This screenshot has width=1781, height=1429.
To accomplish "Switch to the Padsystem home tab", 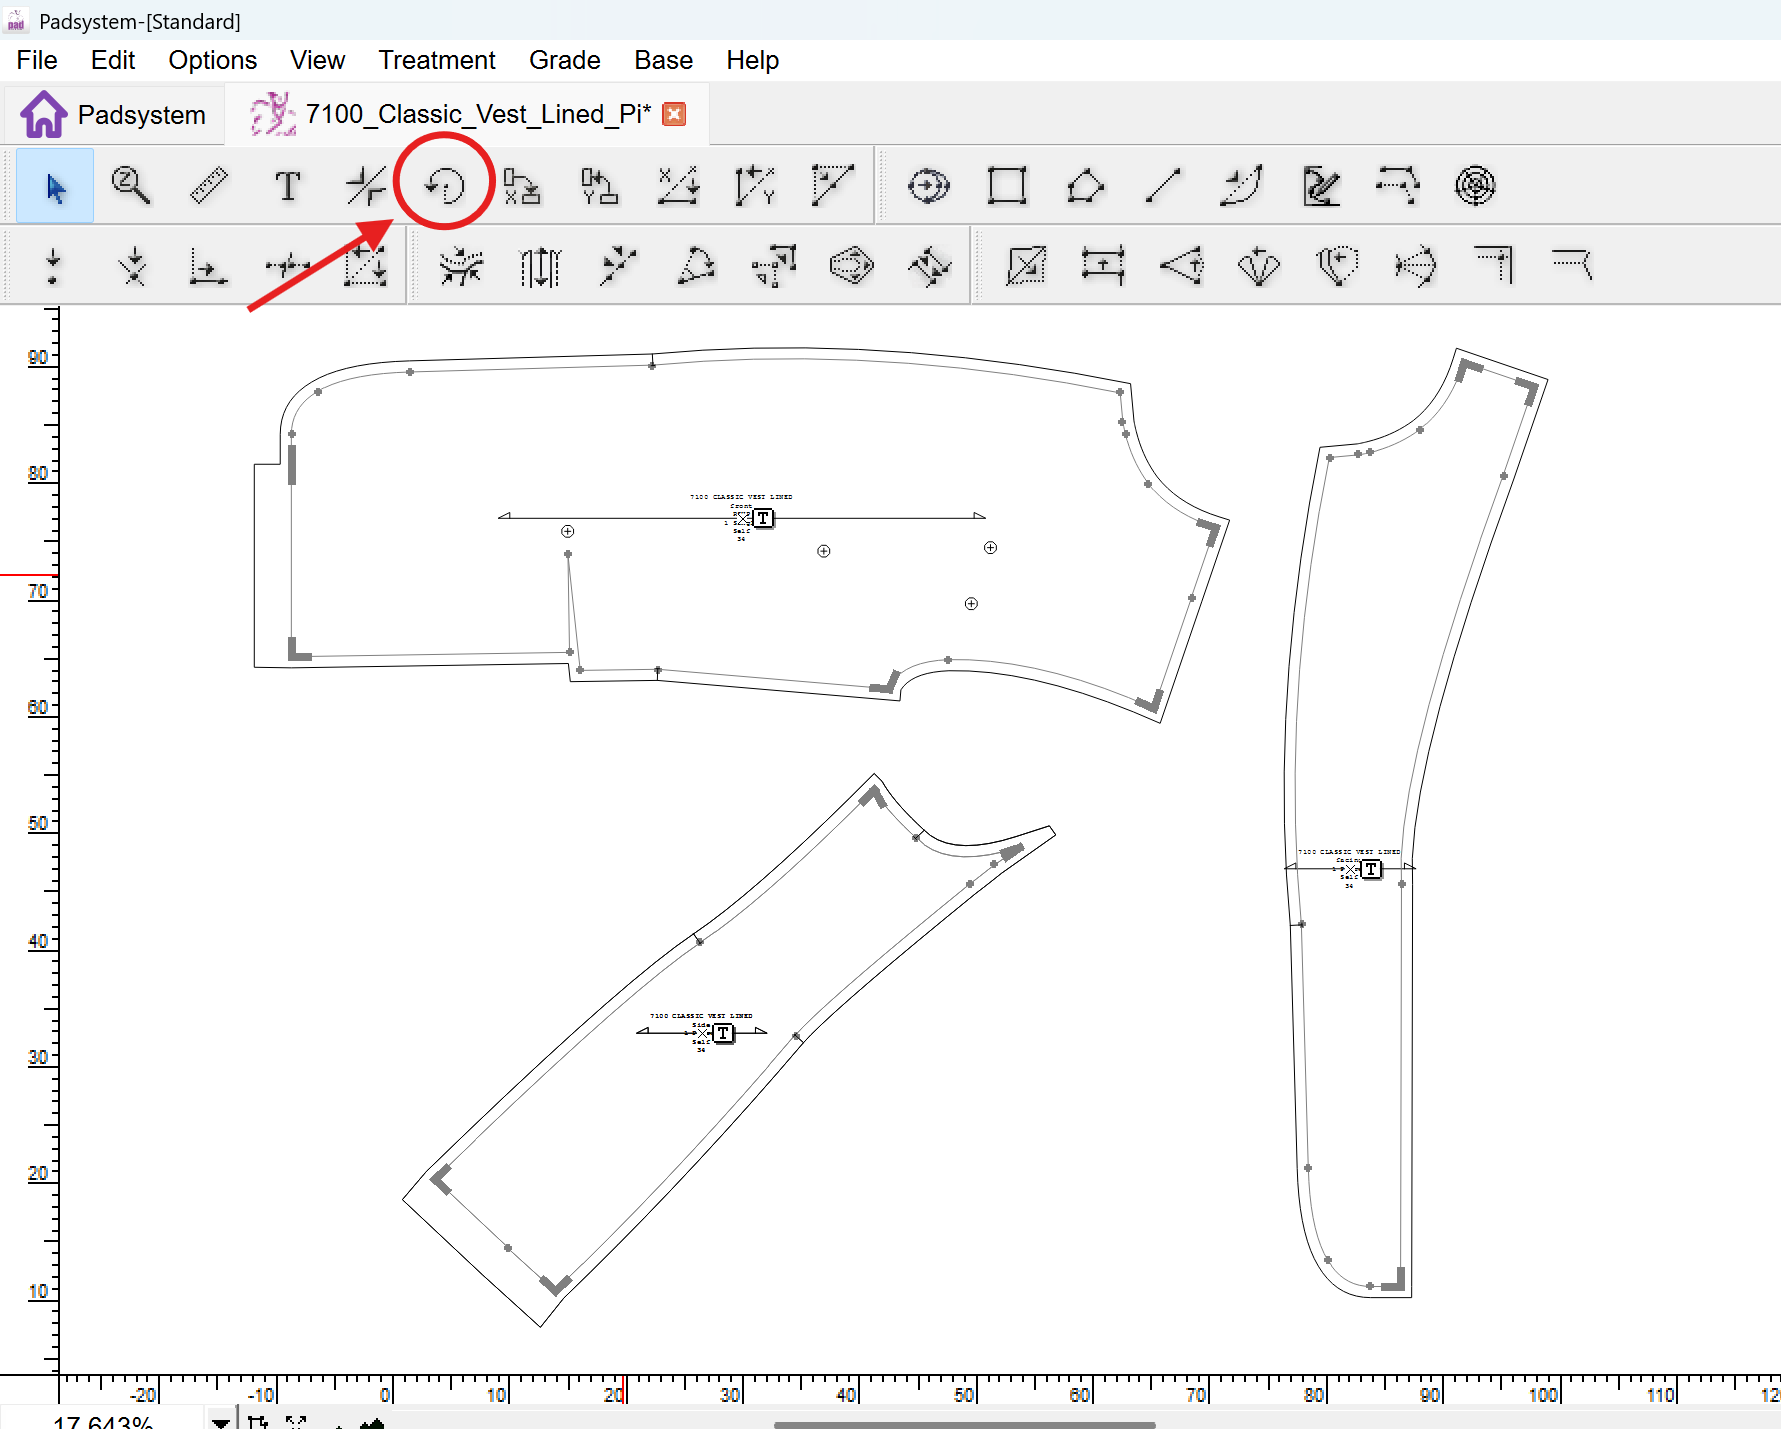I will 114,115.
